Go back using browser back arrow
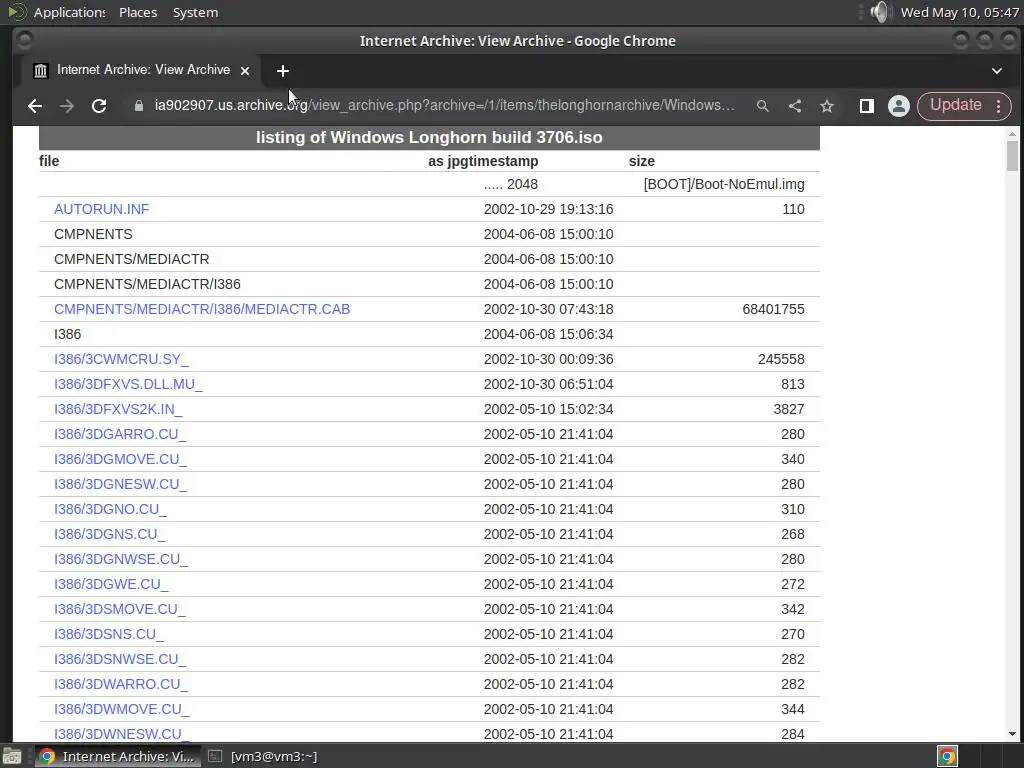Image resolution: width=1024 pixels, height=768 pixels. point(35,106)
